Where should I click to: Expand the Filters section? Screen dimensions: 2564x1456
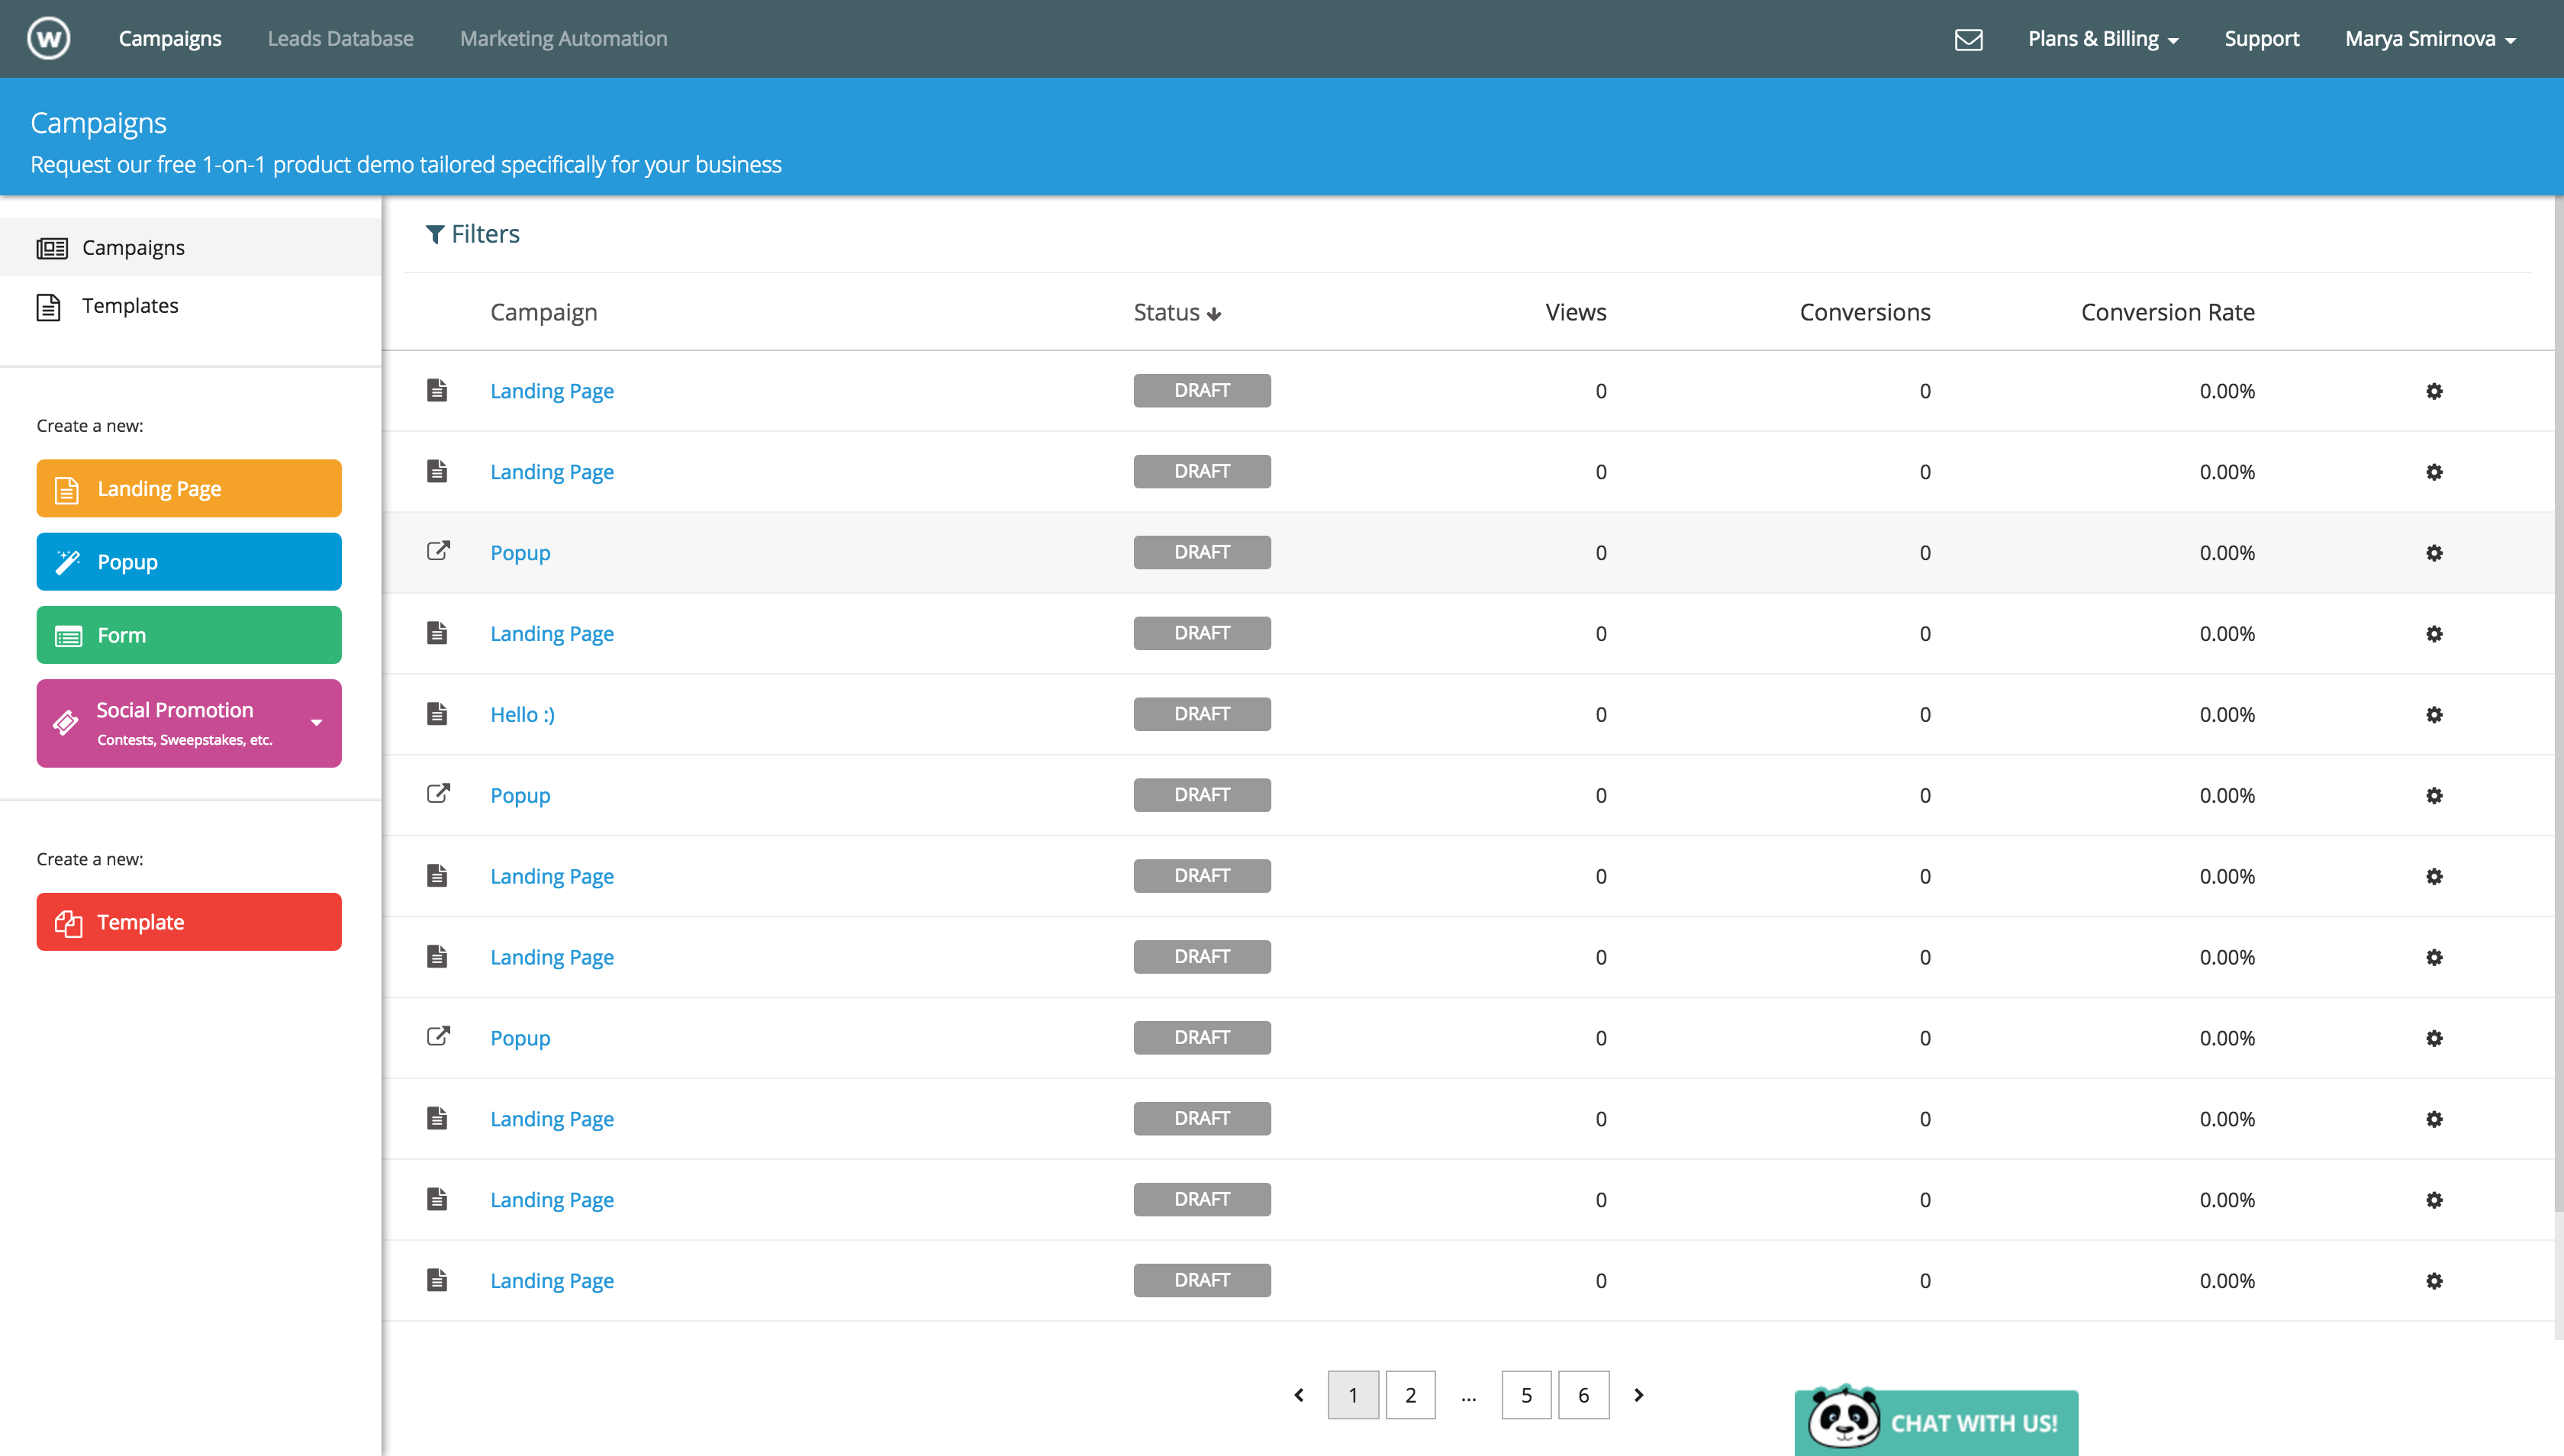pyautogui.click(x=472, y=234)
